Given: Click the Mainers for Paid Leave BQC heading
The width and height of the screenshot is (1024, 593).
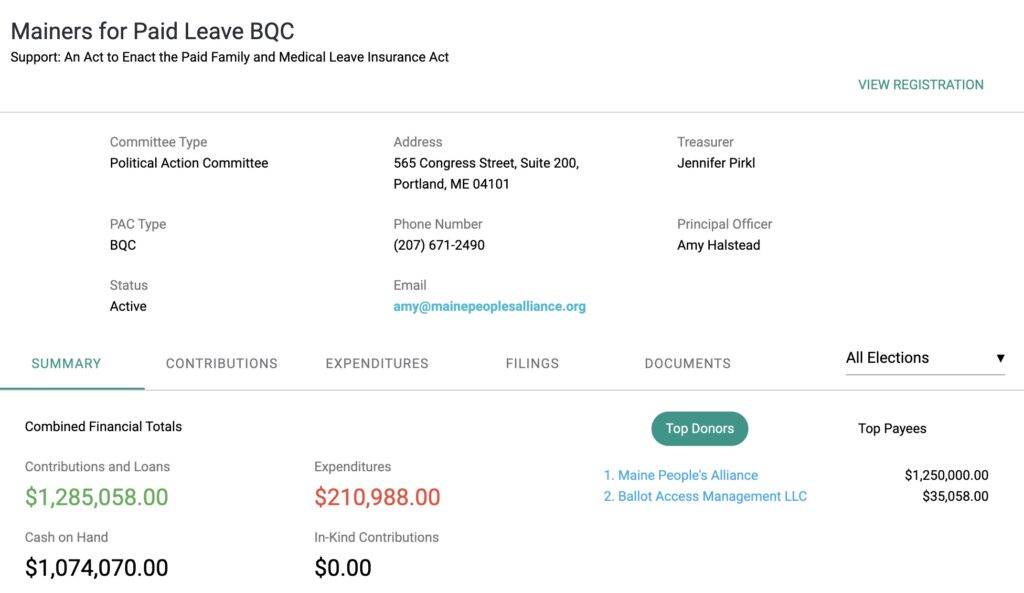Looking at the screenshot, I should pyautogui.click(x=152, y=32).
